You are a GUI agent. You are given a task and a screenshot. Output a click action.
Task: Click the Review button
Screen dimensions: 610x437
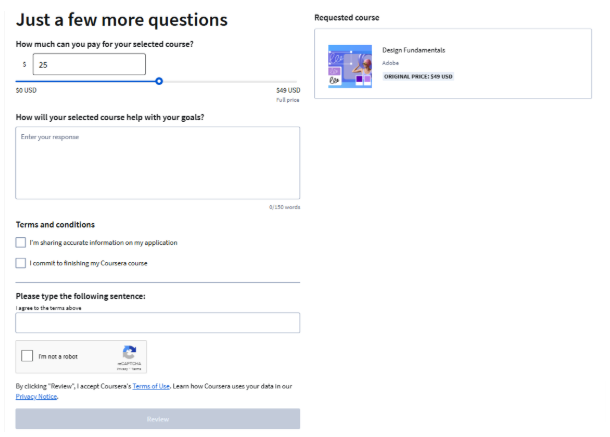pyautogui.click(x=158, y=419)
